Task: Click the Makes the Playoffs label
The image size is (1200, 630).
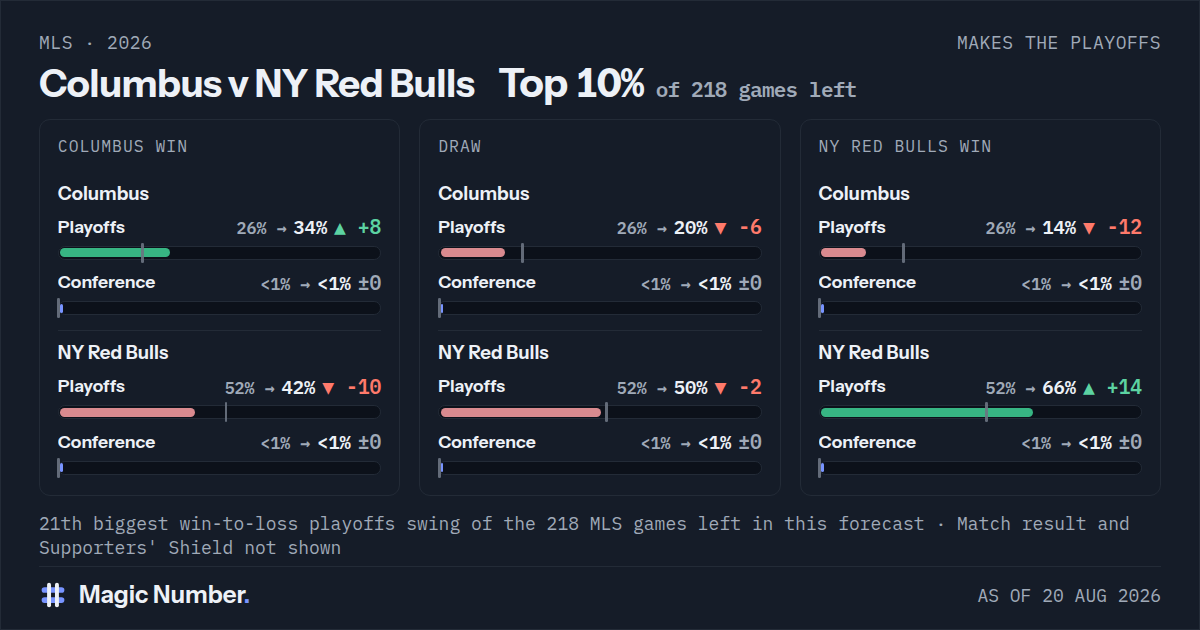Action: tap(1059, 43)
